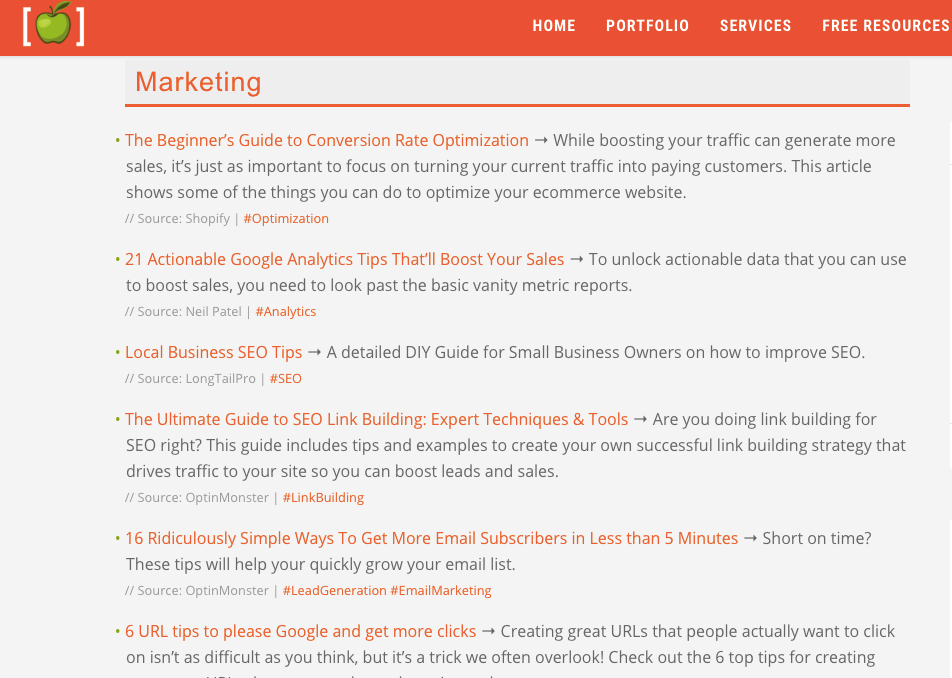Click 'Source: OptinMonster' beside the #LinkBuilding tag

coord(203,497)
